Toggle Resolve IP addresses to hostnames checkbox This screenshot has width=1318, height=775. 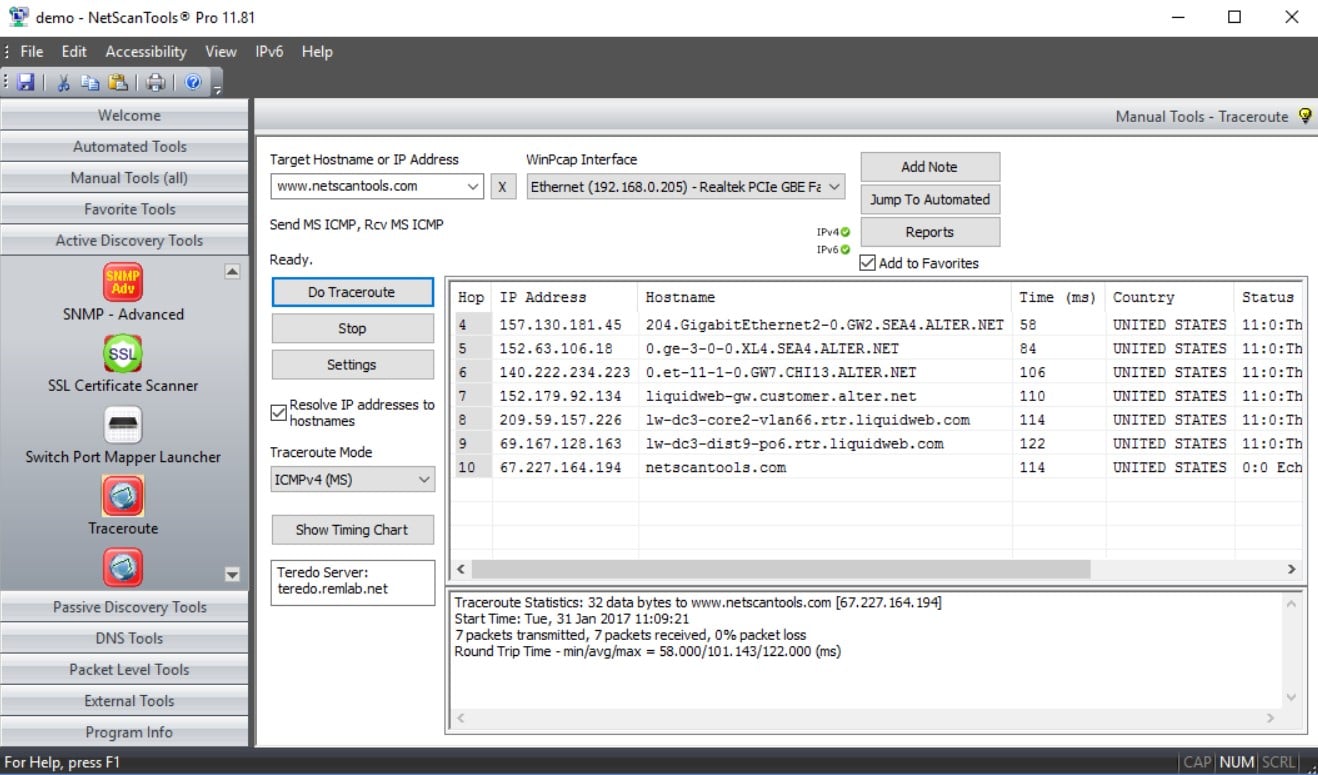point(279,412)
